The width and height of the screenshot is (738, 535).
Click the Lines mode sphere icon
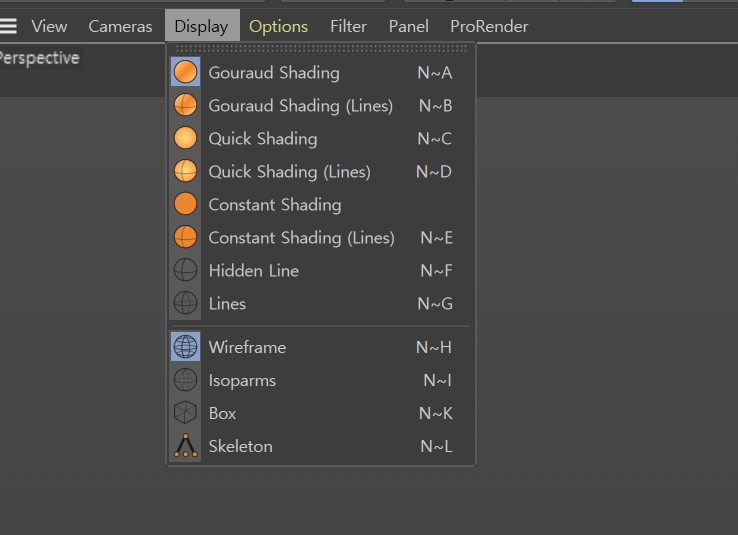tap(185, 303)
